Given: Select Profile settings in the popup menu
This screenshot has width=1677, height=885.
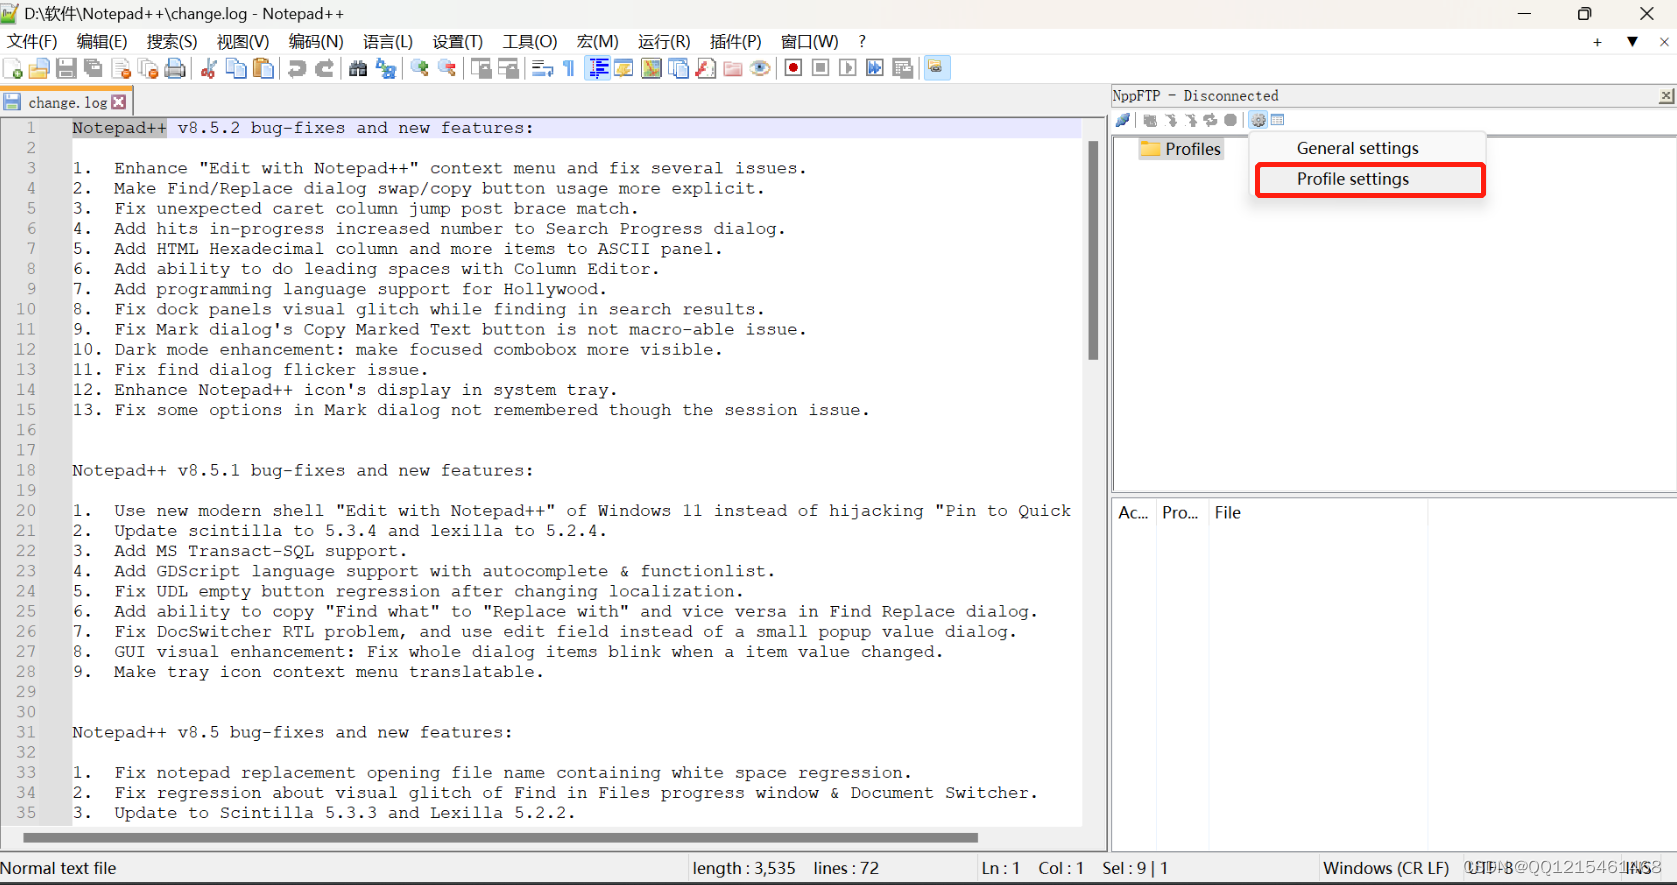Looking at the screenshot, I should [x=1369, y=179].
